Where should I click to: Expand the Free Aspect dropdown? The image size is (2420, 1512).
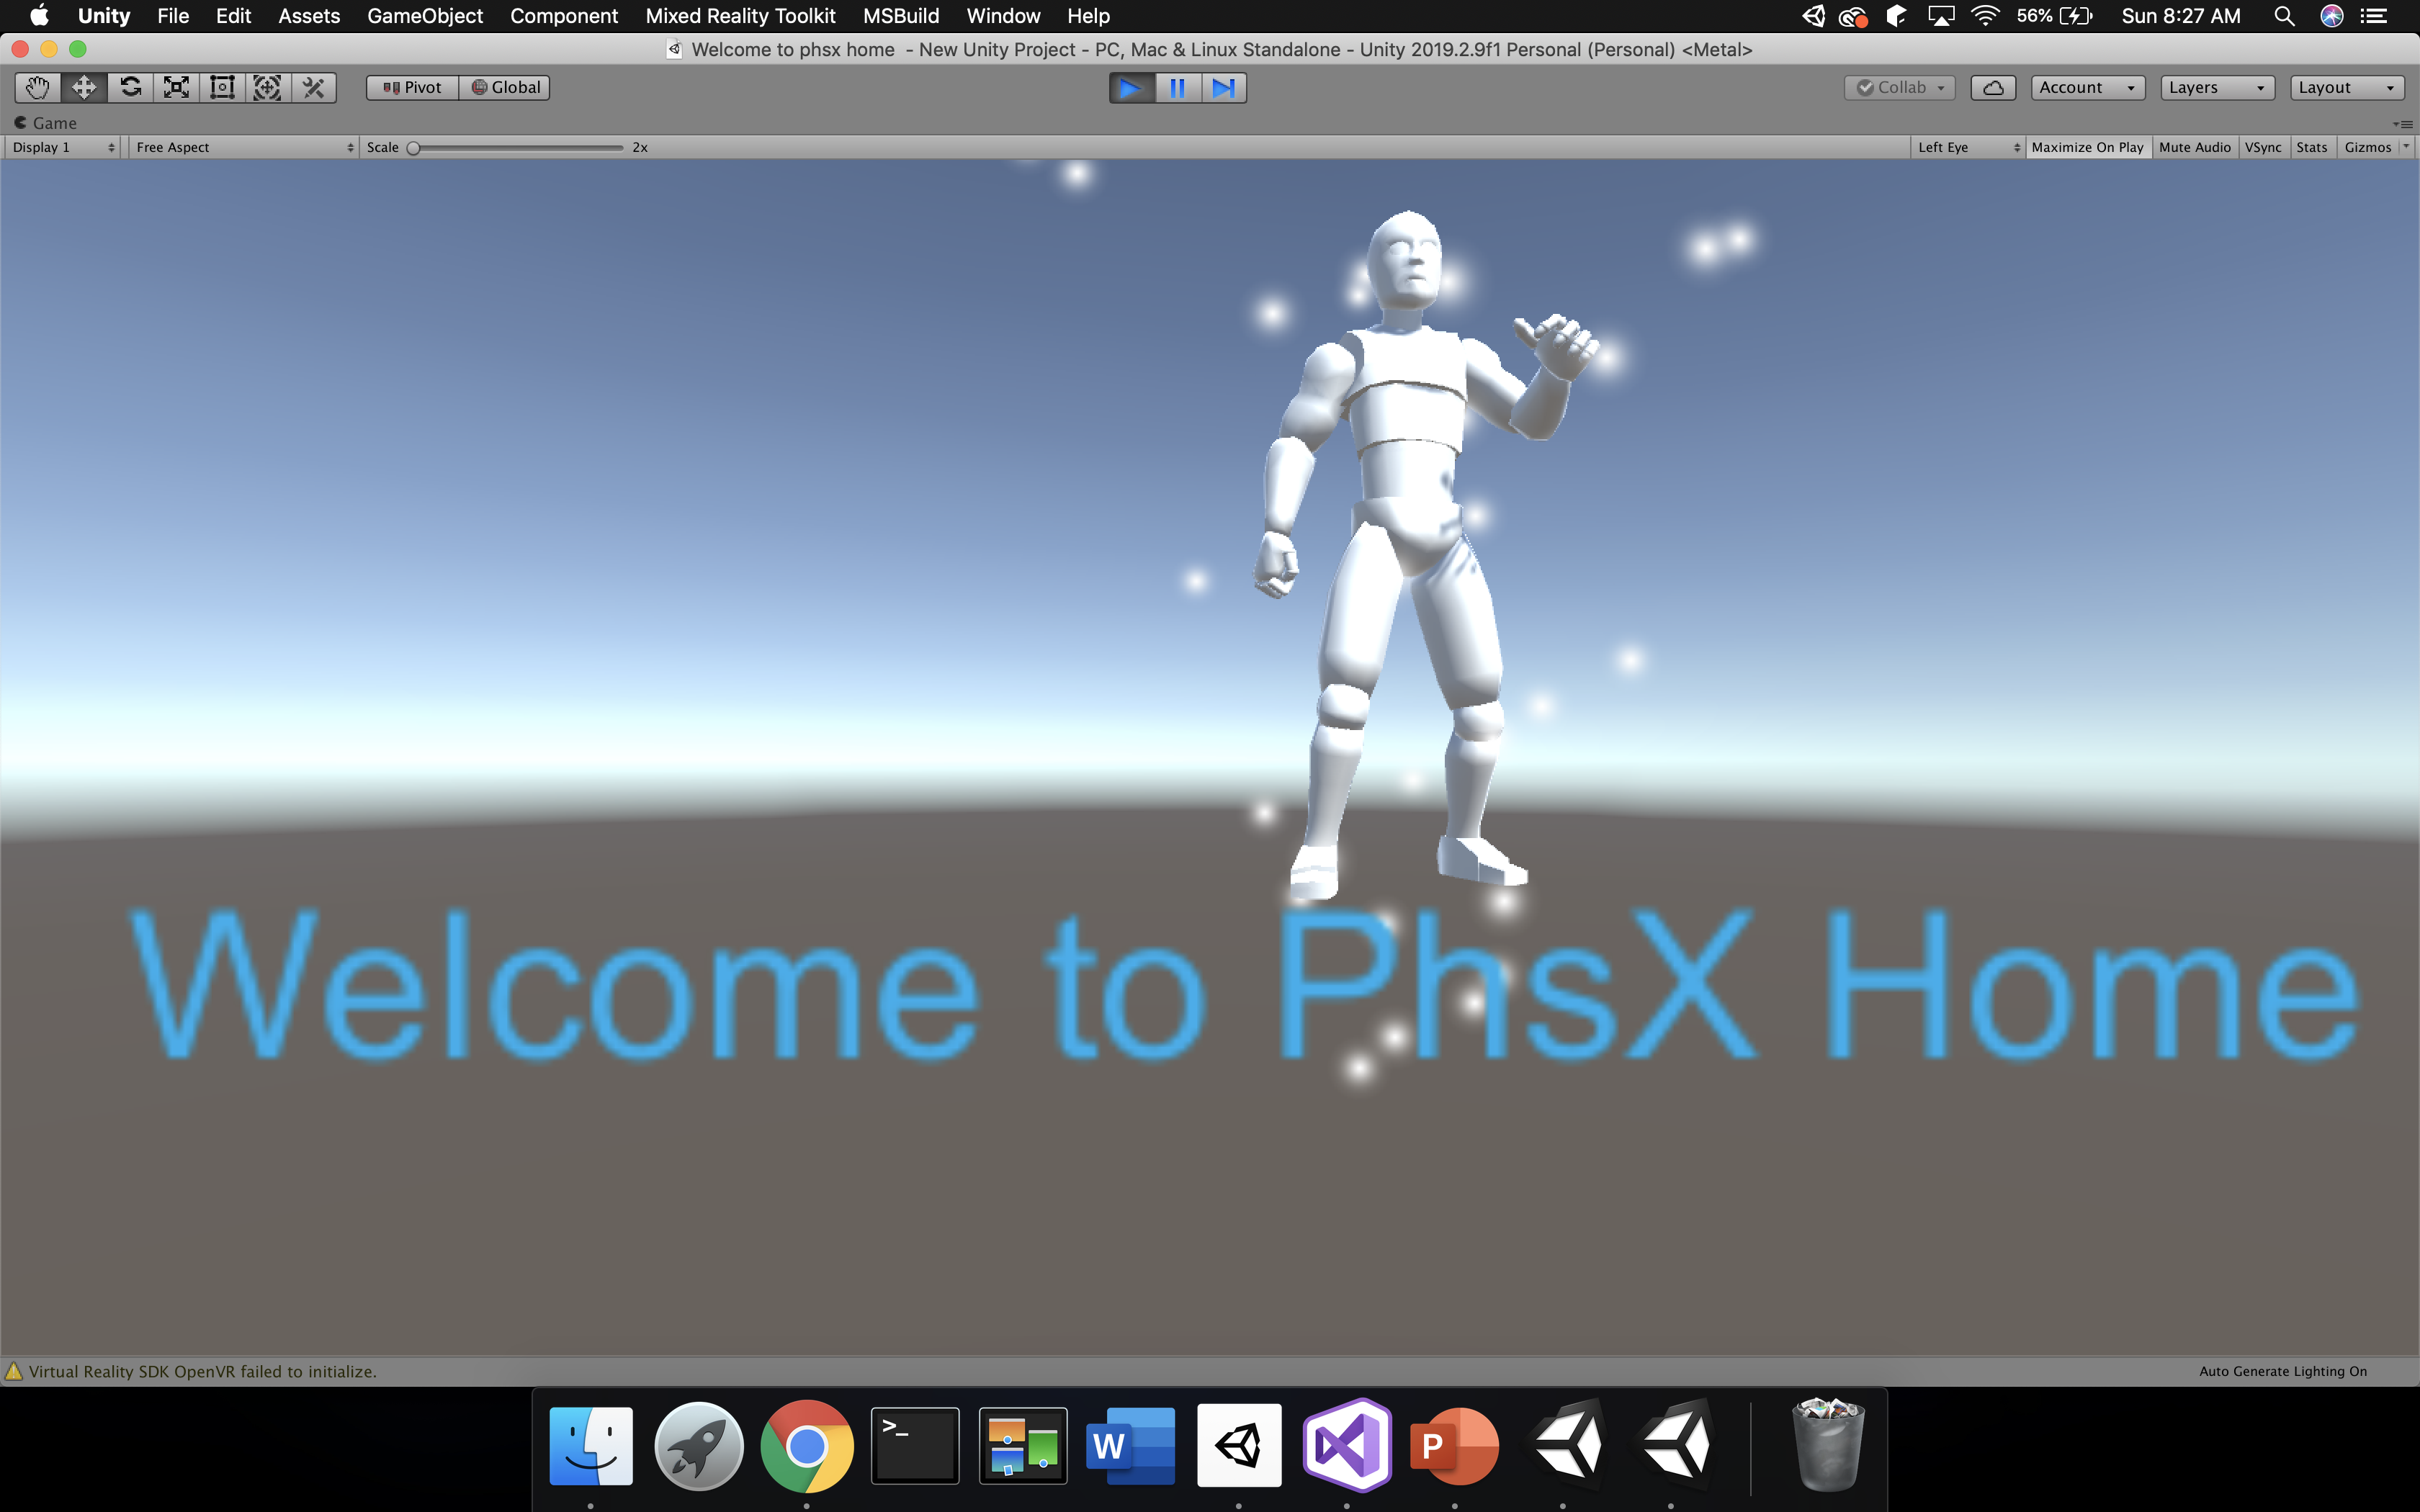coord(243,147)
